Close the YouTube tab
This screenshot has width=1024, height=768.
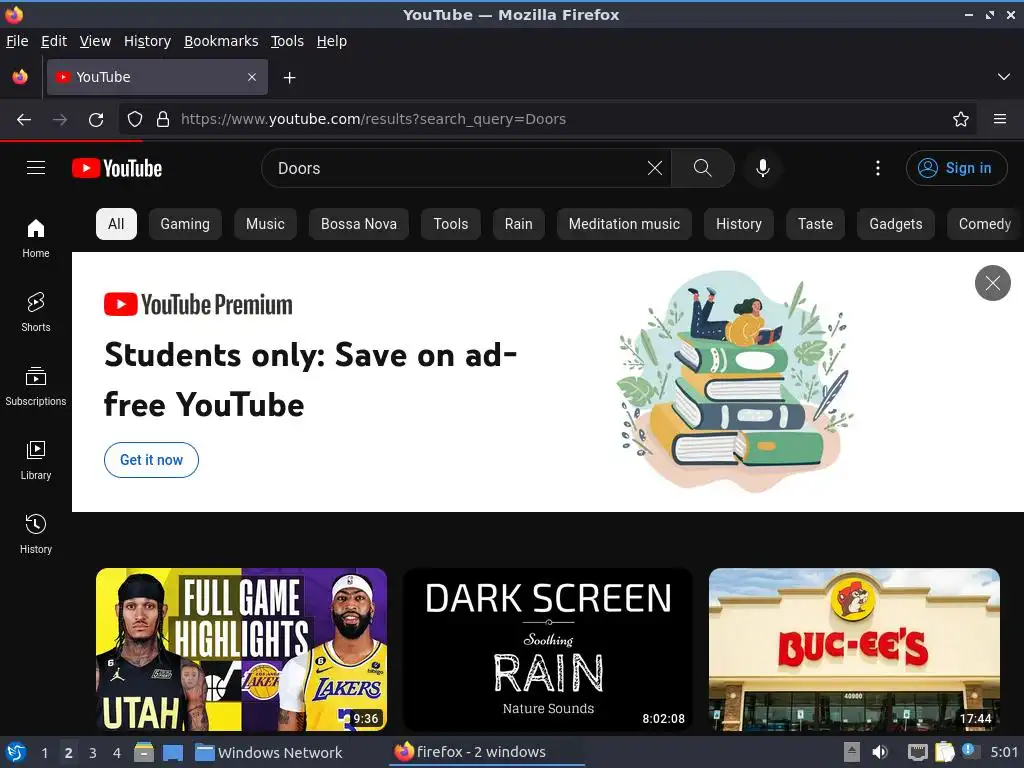252,77
